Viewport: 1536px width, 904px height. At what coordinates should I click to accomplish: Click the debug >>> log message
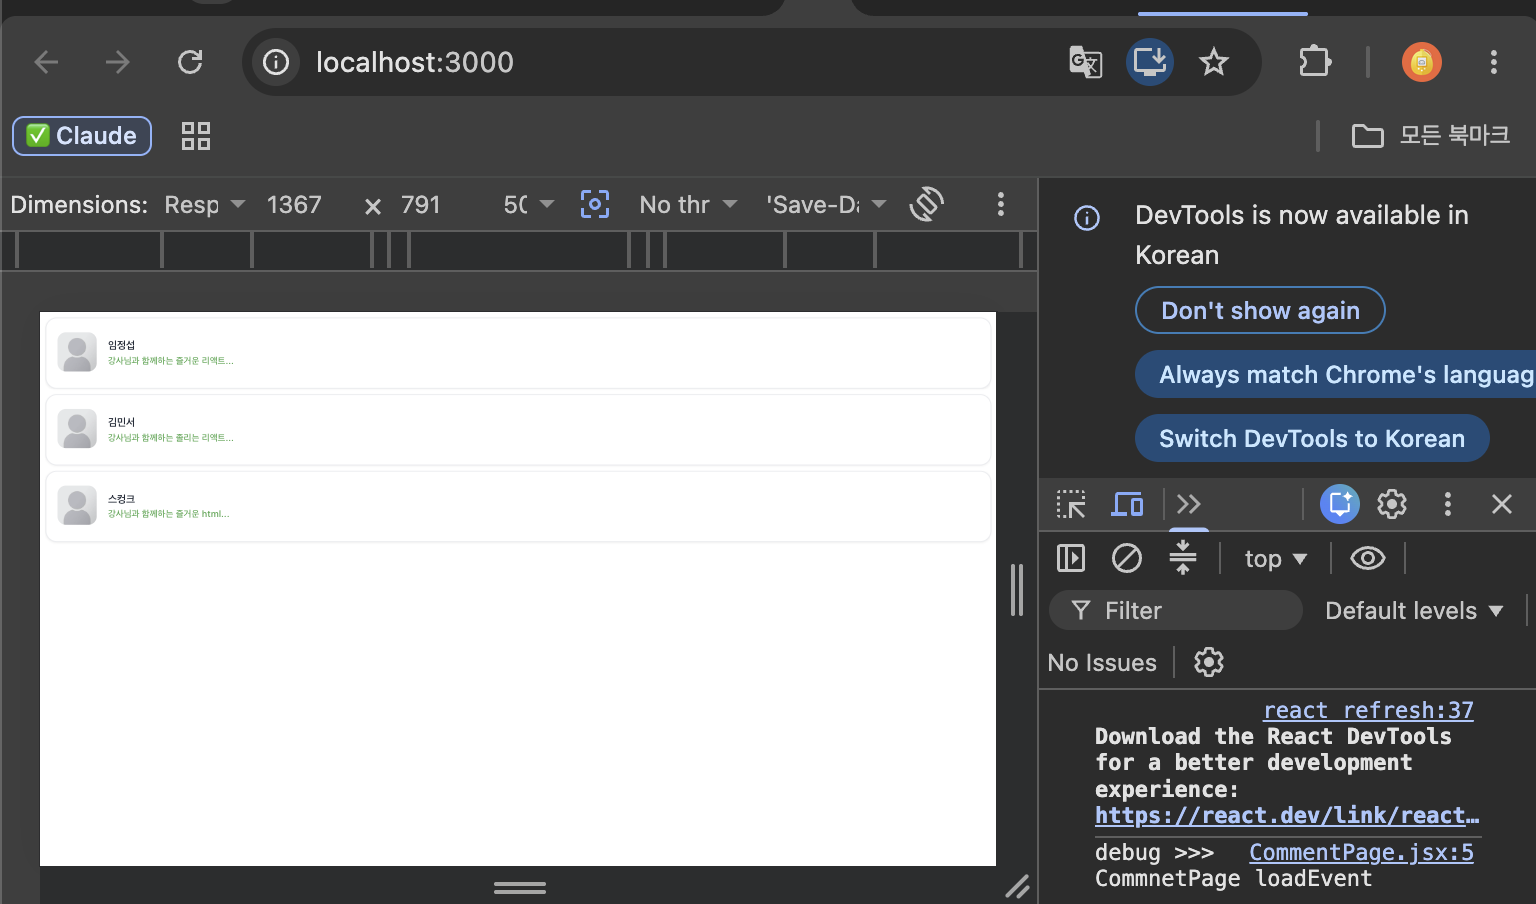pyautogui.click(x=1154, y=853)
